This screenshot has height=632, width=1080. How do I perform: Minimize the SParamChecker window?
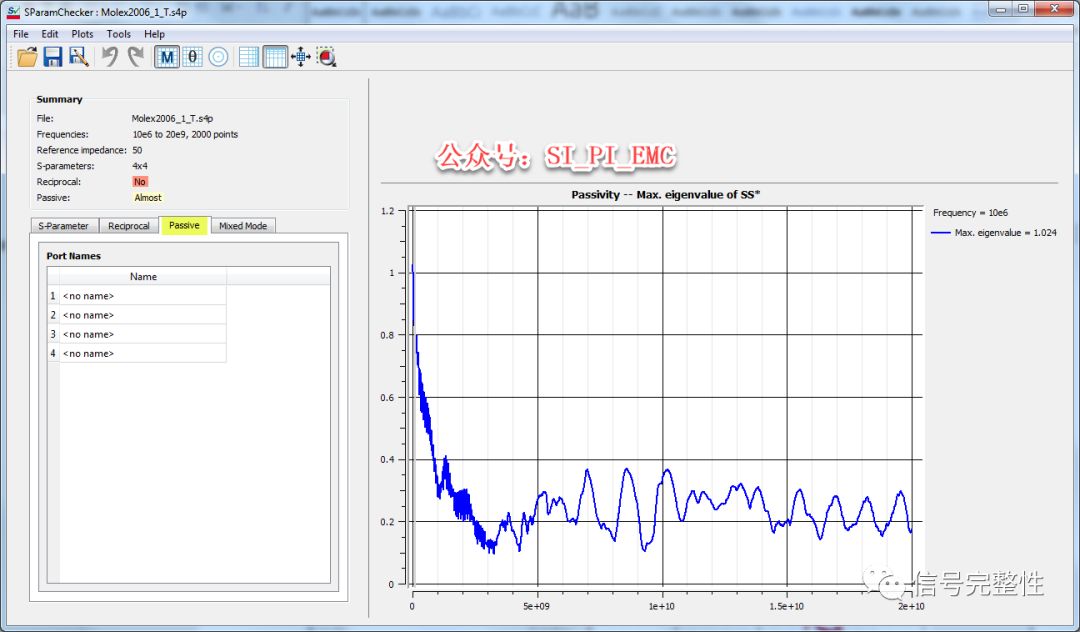[x=1001, y=9]
